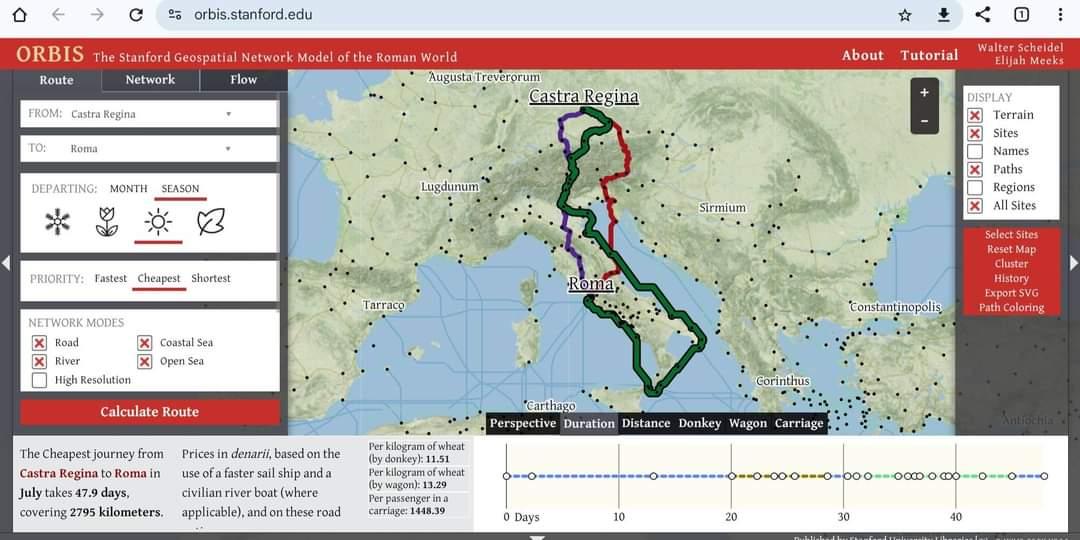Toggle the Terrain display checkbox
Screen dimensions: 1080x540
(x=975, y=115)
